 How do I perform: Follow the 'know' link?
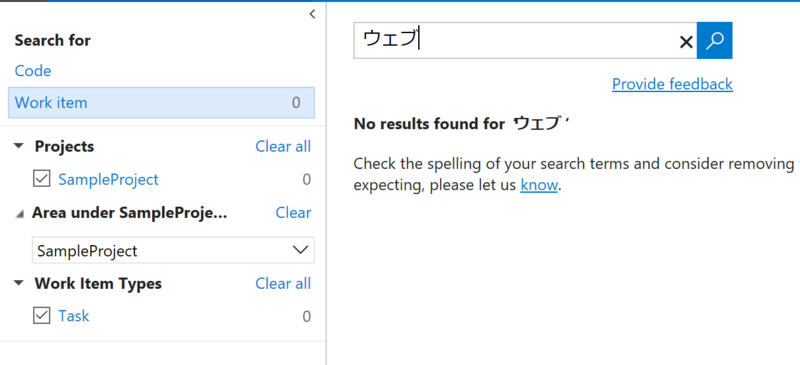coord(539,185)
